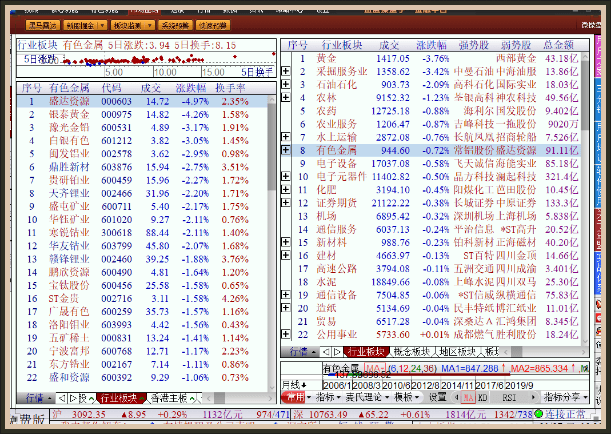Open the 常用 indicator menu
The image size is (611, 434).
coord(295,397)
